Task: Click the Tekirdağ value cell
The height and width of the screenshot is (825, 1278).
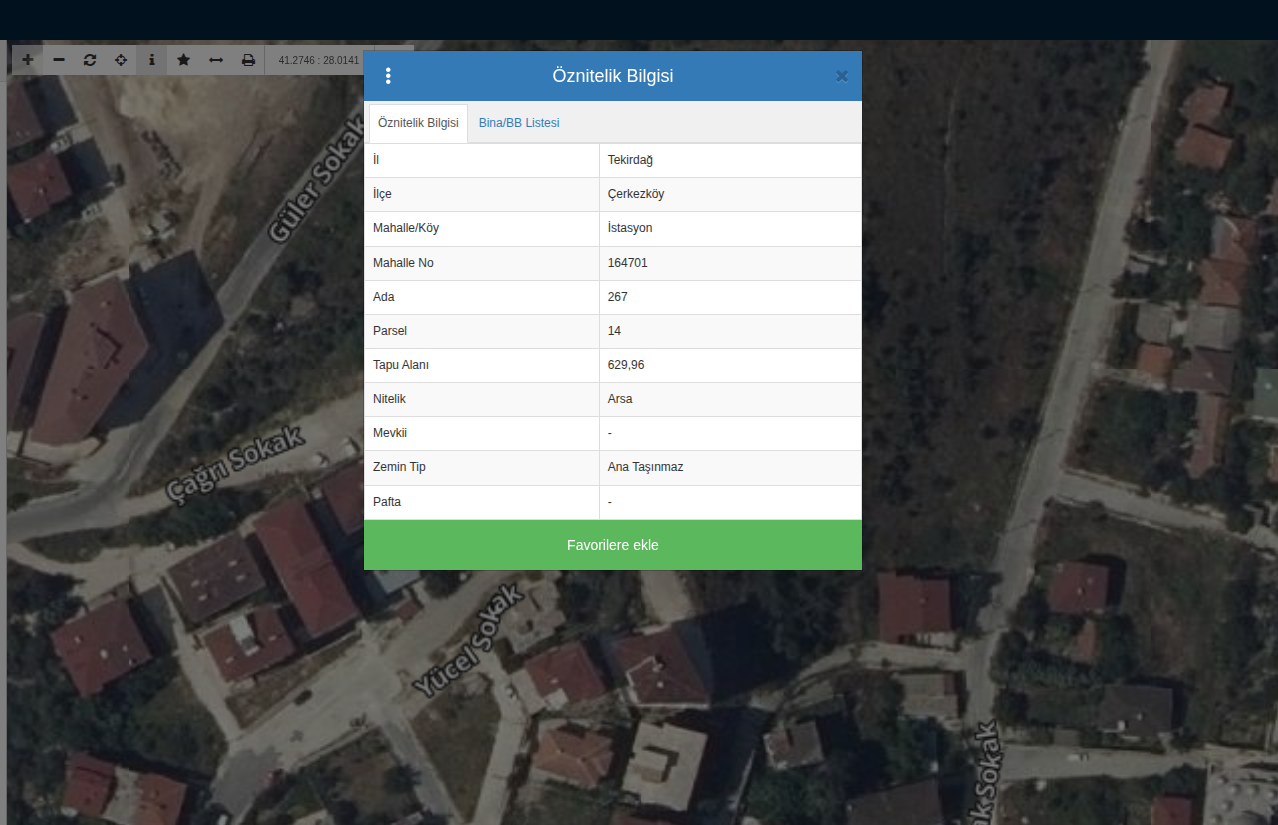Action: pos(730,160)
